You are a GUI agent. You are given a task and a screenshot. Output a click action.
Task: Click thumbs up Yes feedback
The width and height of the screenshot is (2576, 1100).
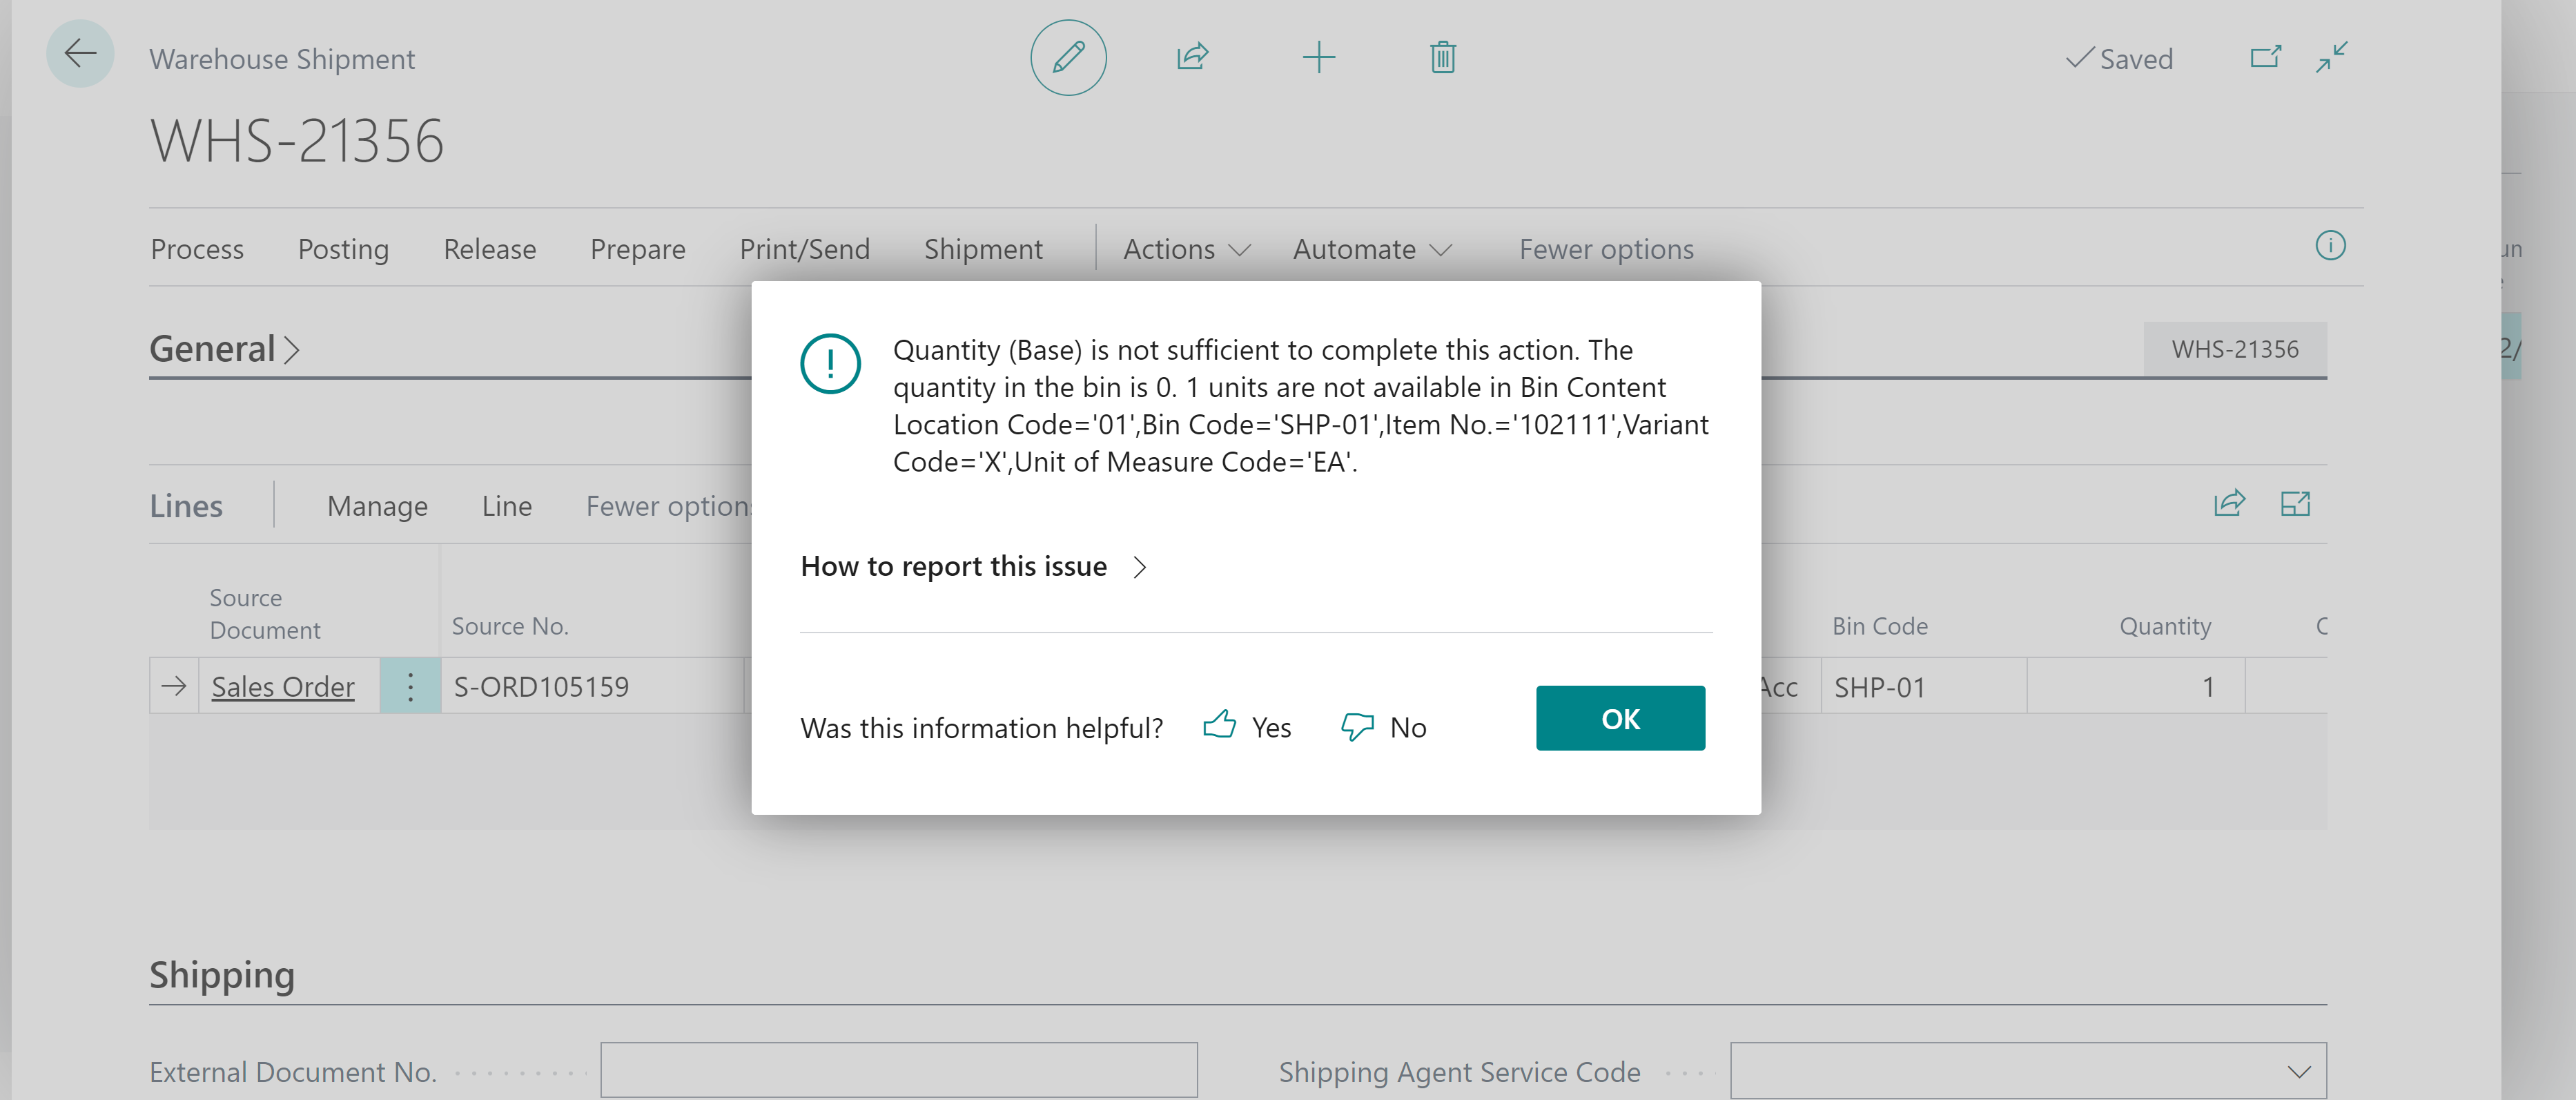(1247, 727)
